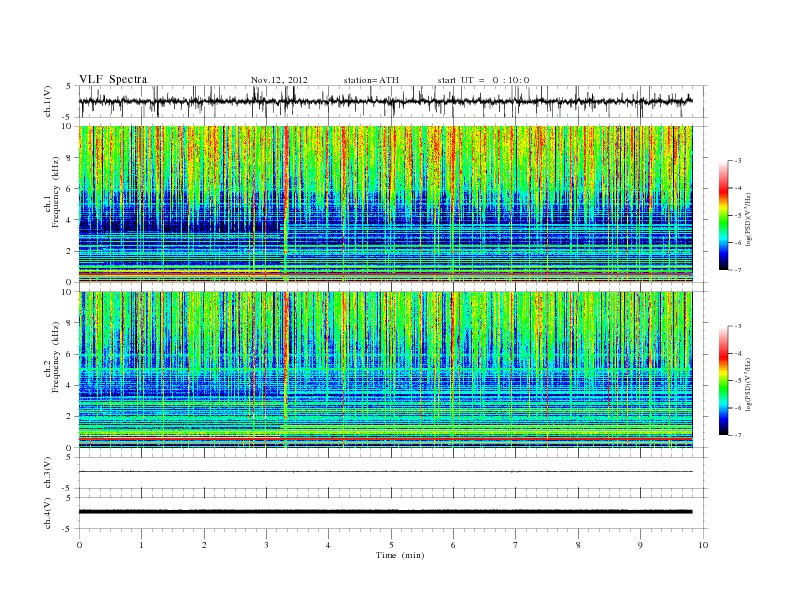
Task: Select the ch.2 "Frequency (kHz)" axis label
Action: pos(56,358)
